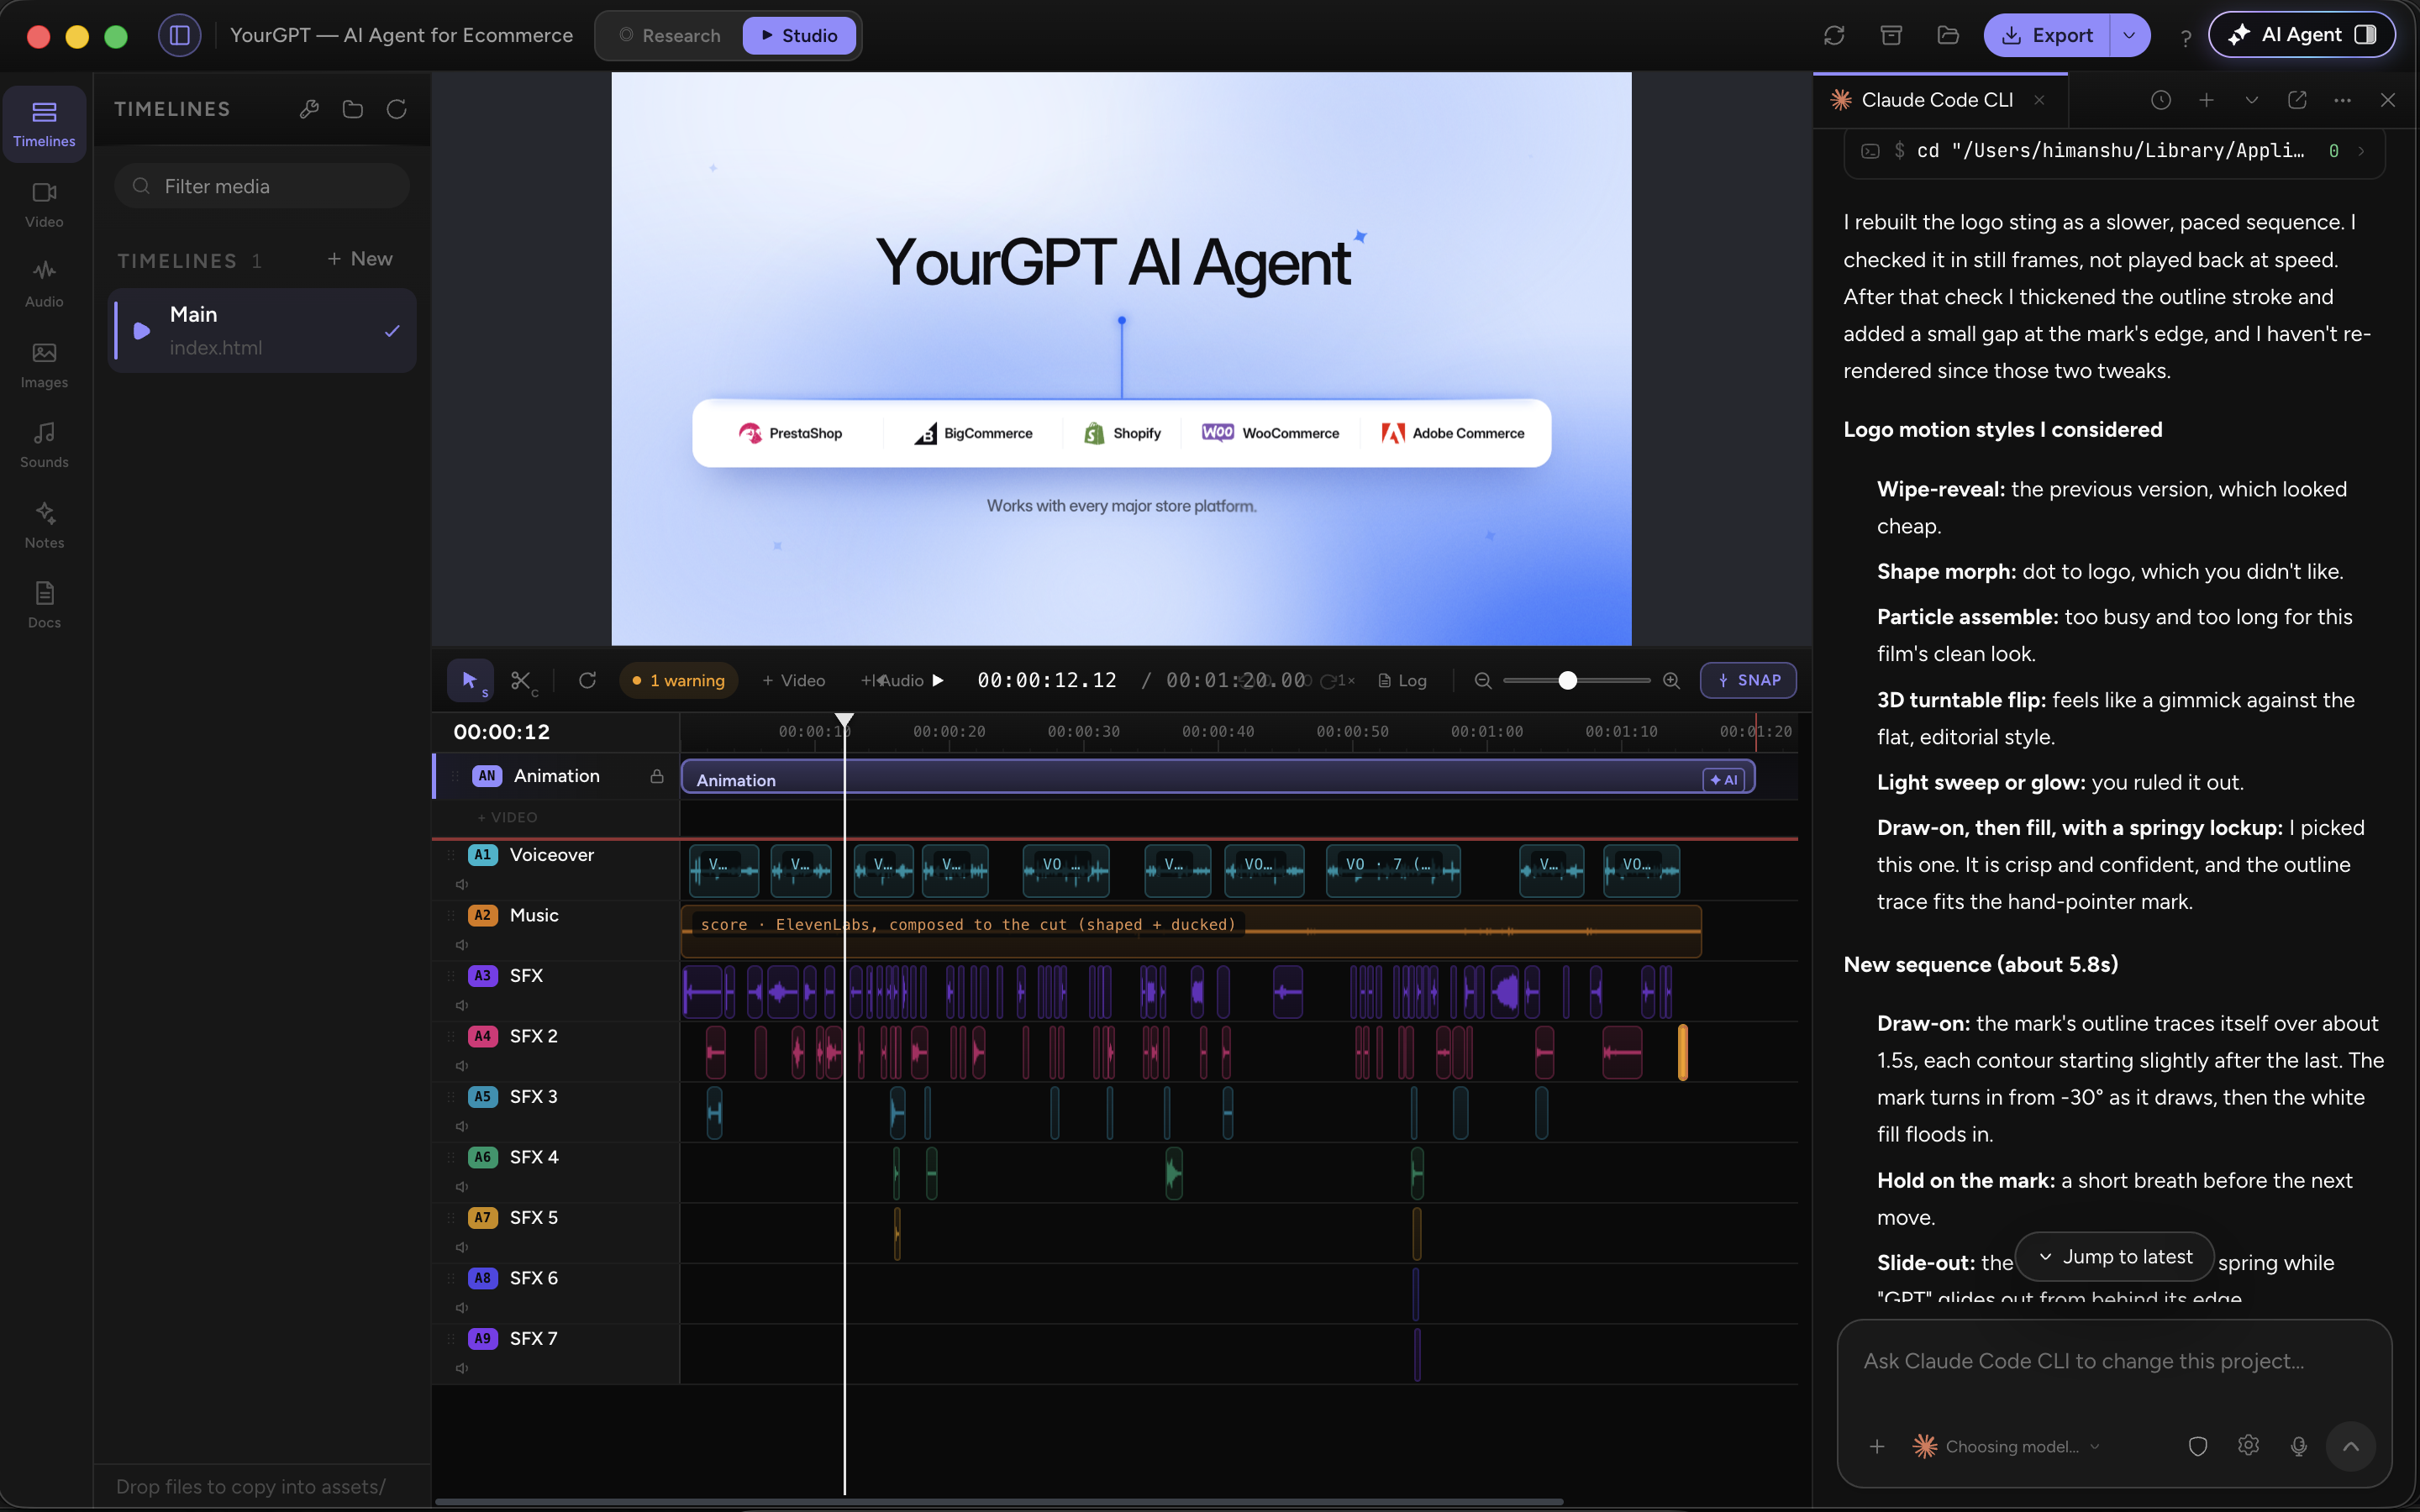2420x1512 pixels.
Task: Toggle the Animation track lock
Action: [x=657, y=776]
